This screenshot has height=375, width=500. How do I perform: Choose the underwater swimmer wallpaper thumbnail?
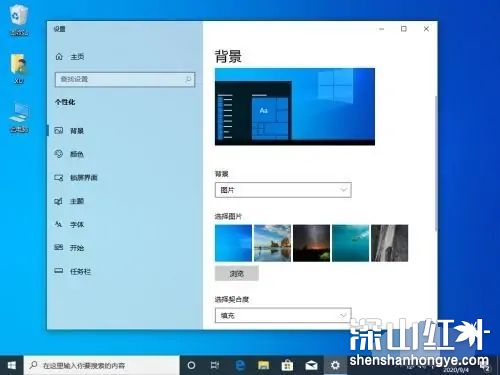click(x=350, y=243)
